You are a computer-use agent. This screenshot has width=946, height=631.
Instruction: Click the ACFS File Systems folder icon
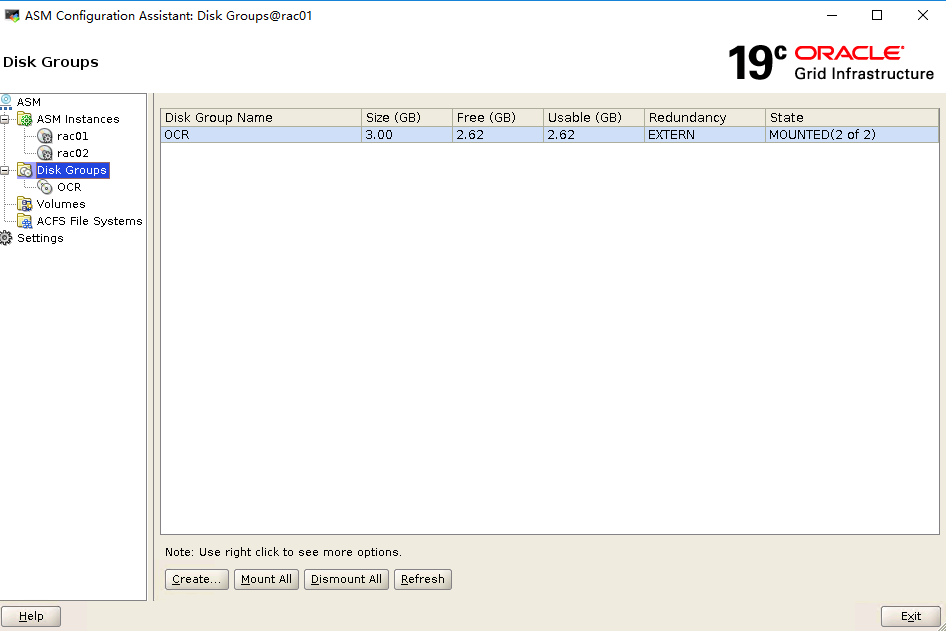(25, 221)
